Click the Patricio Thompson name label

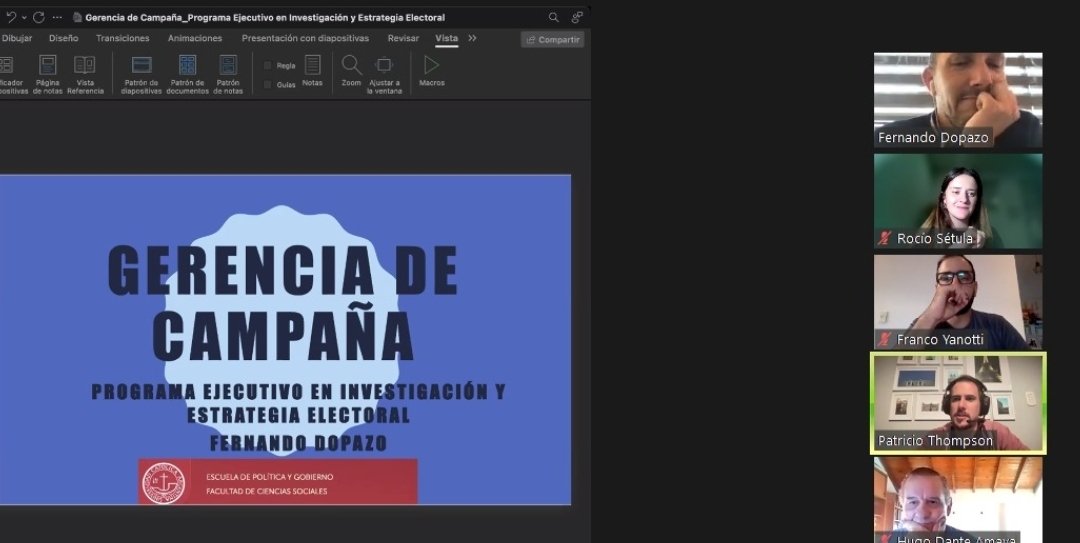(935, 441)
